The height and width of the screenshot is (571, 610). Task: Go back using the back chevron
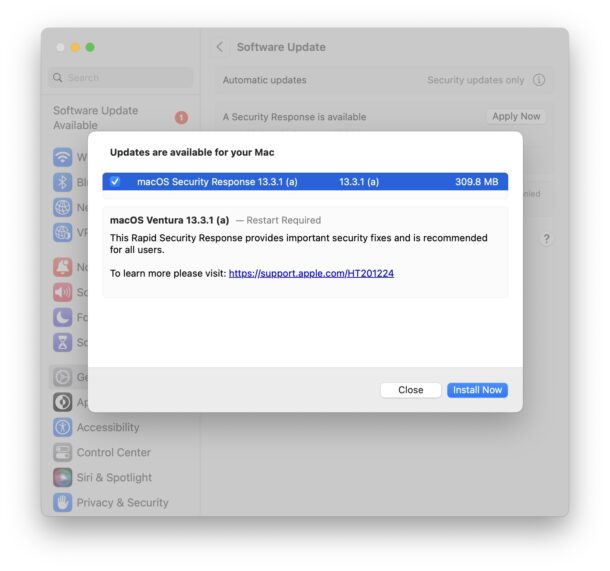pyautogui.click(x=220, y=47)
